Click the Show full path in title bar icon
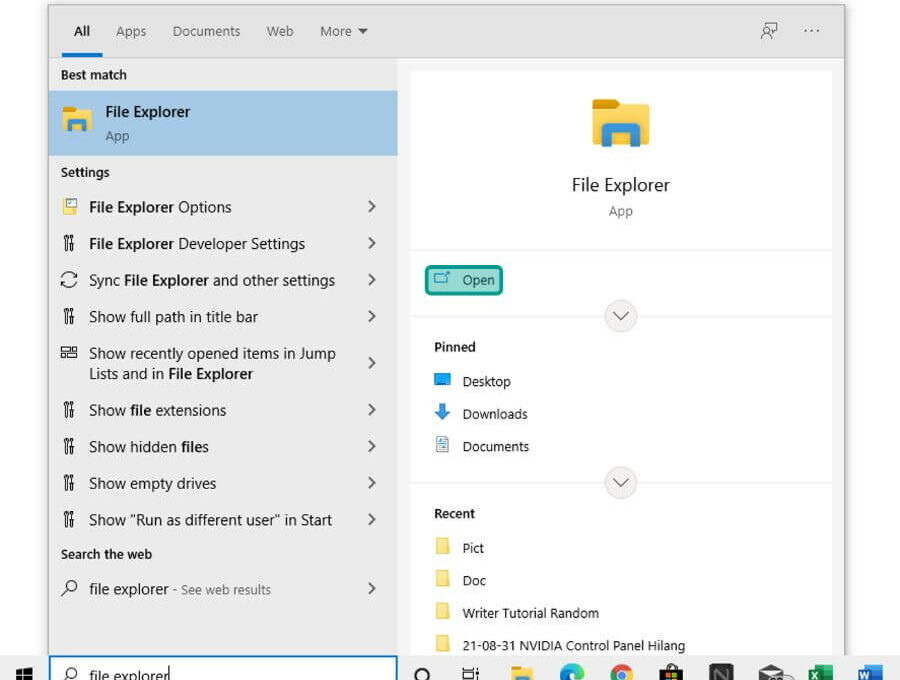900x680 pixels. coord(69,316)
